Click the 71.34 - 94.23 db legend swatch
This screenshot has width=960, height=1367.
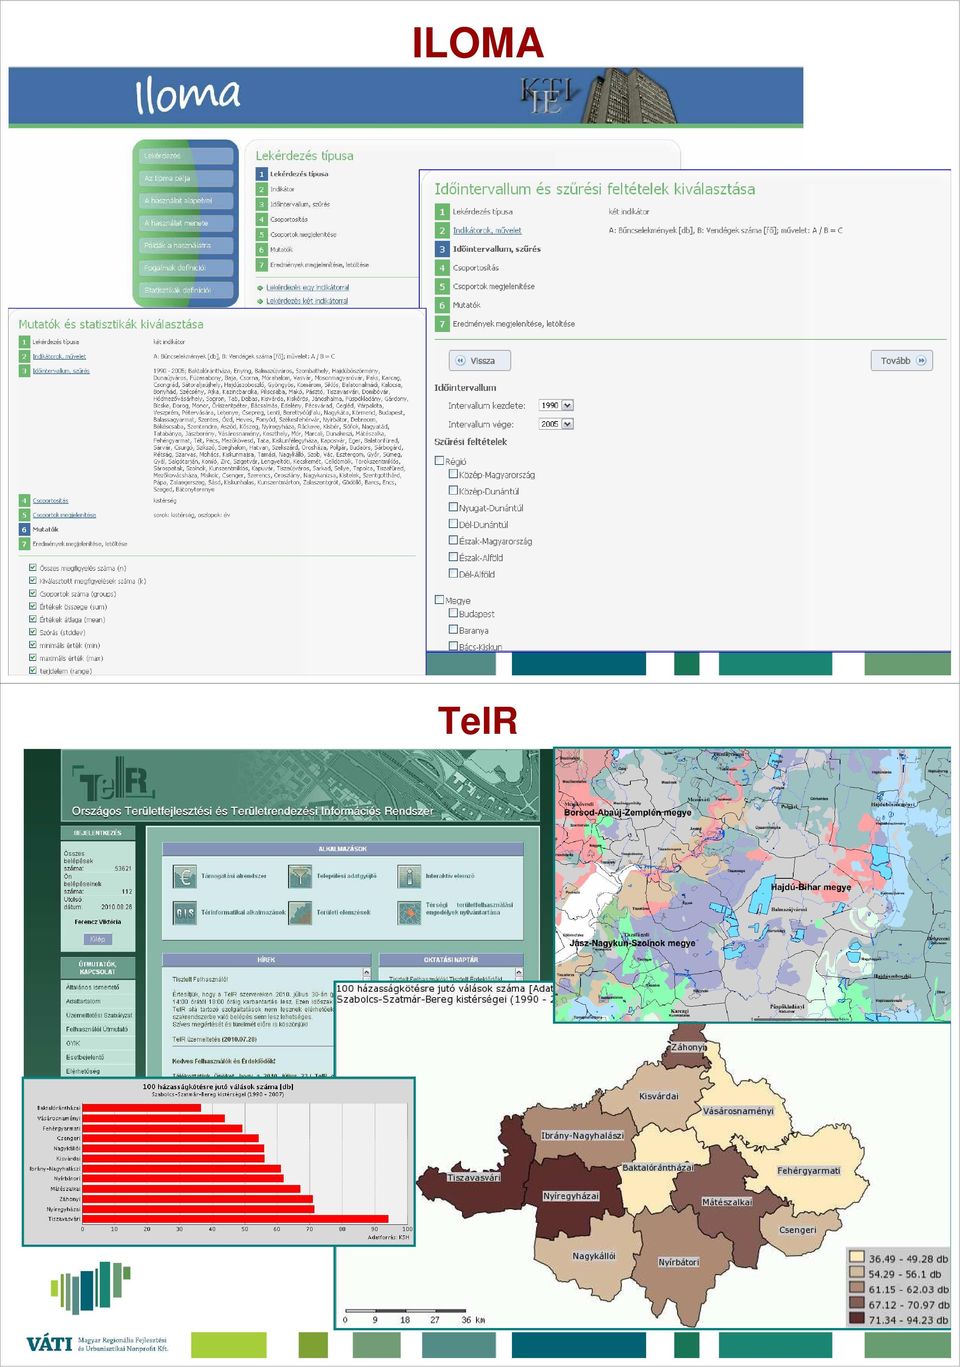(857, 1319)
